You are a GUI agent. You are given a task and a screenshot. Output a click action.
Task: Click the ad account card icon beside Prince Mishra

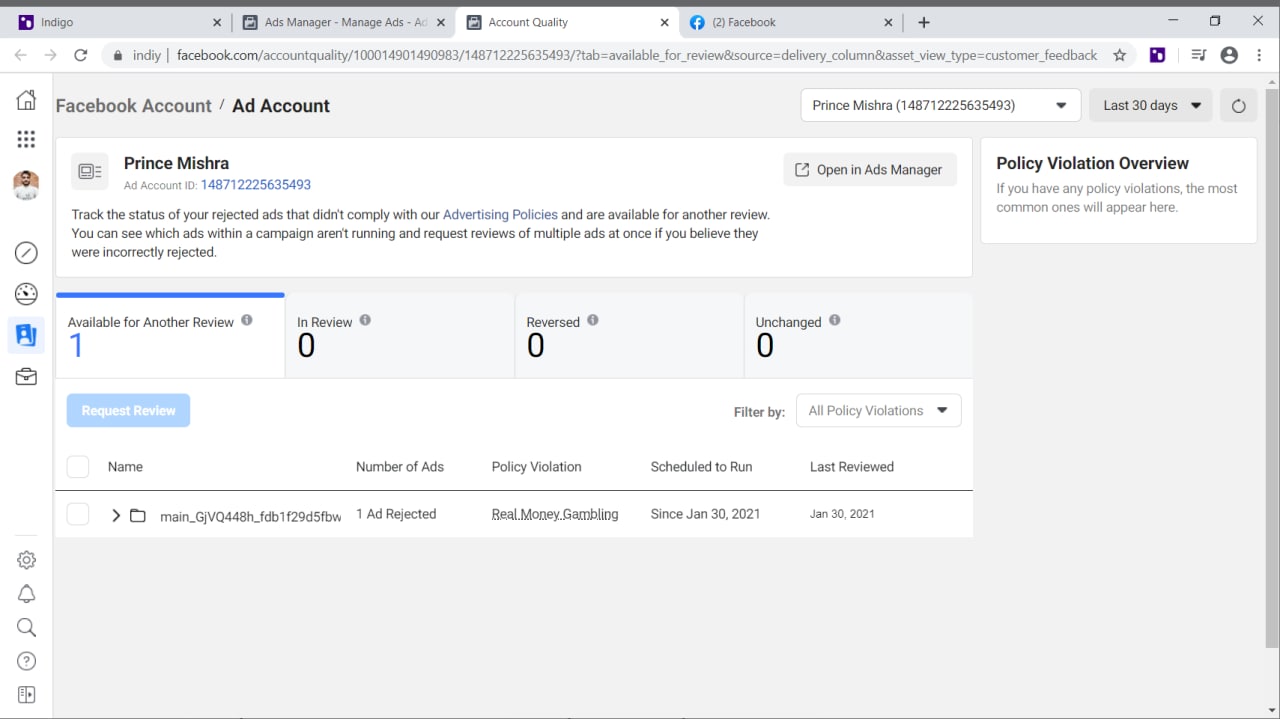pyautogui.click(x=90, y=172)
